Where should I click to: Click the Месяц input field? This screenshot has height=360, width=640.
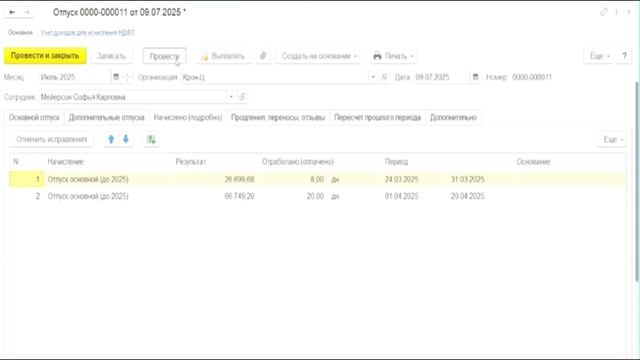[x=75, y=77]
